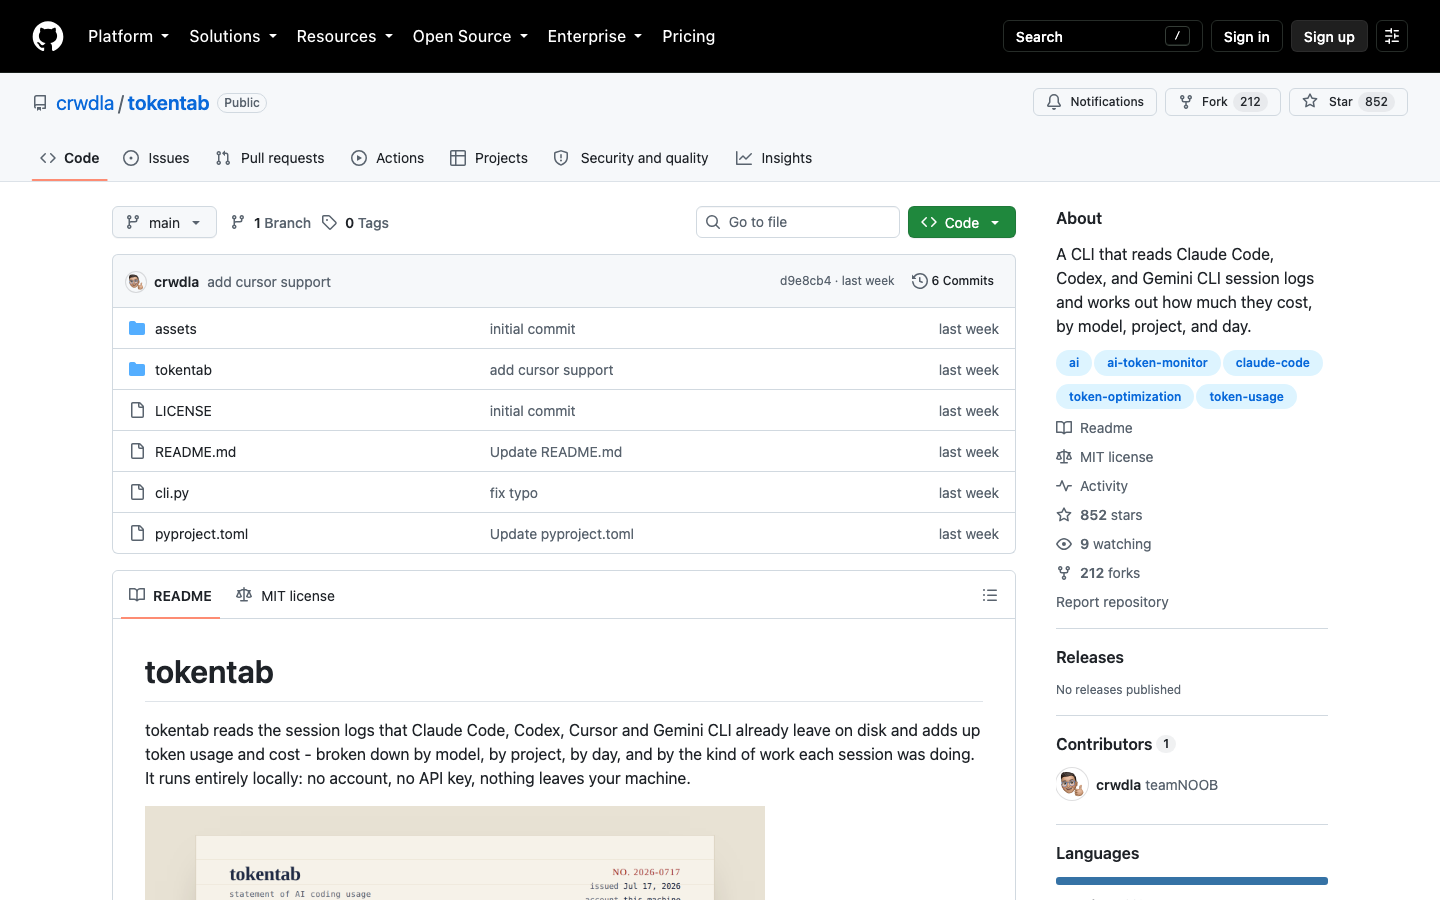This screenshot has width=1440, height=900.
Task: Click the README outline list icon
Action: [x=990, y=595]
